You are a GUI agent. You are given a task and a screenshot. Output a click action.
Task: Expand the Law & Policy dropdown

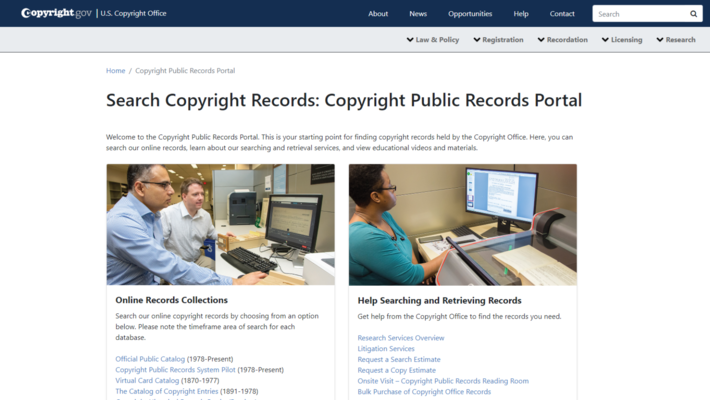(433, 40)
